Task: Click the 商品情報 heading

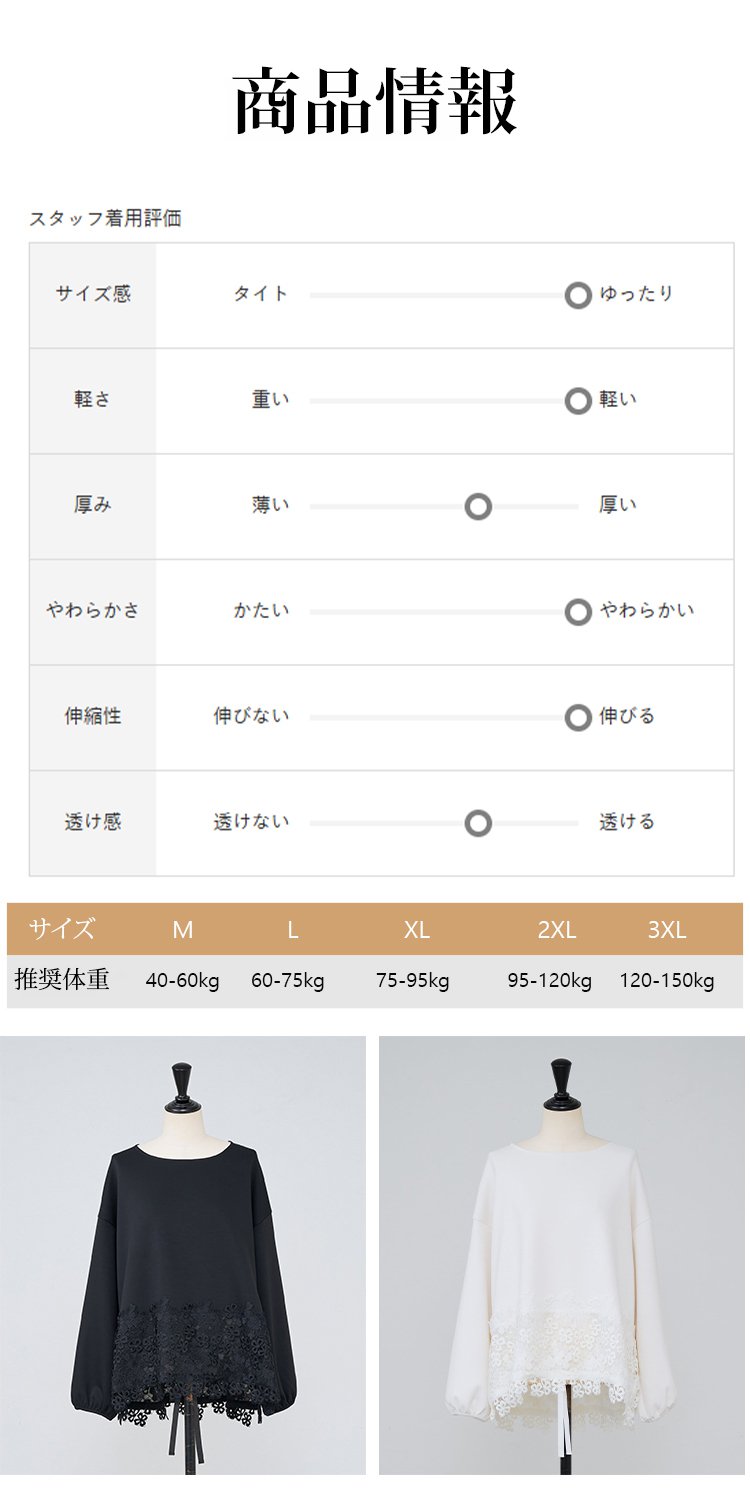Action: [375, 103]
